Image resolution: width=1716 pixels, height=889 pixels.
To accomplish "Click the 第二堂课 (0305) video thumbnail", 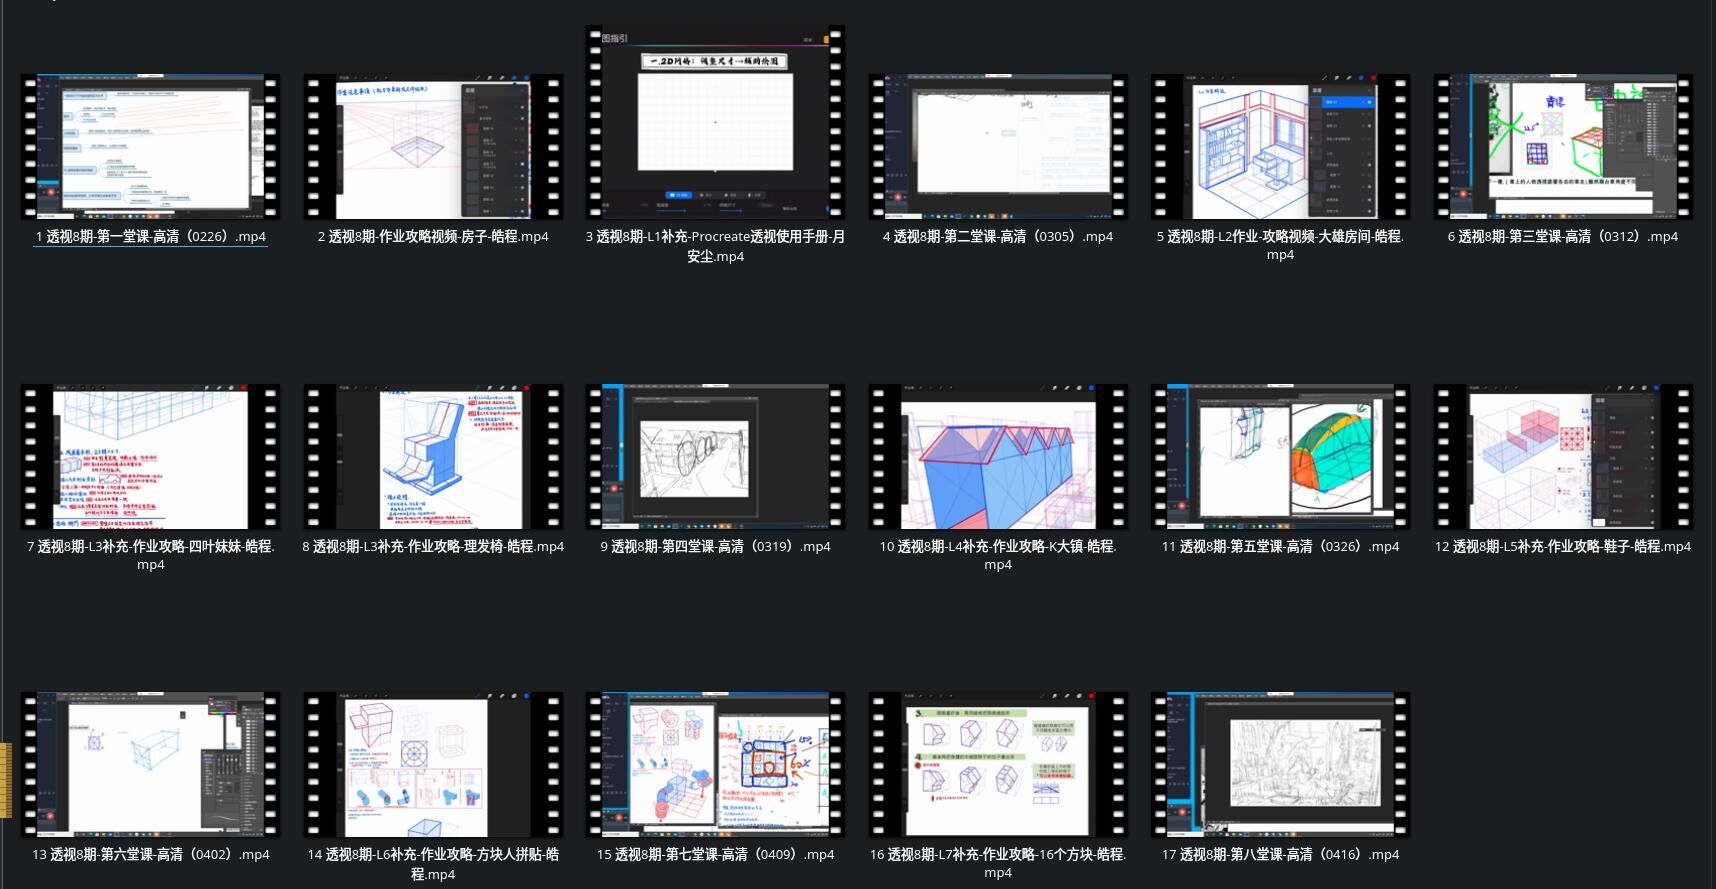I will pos(998,146).
